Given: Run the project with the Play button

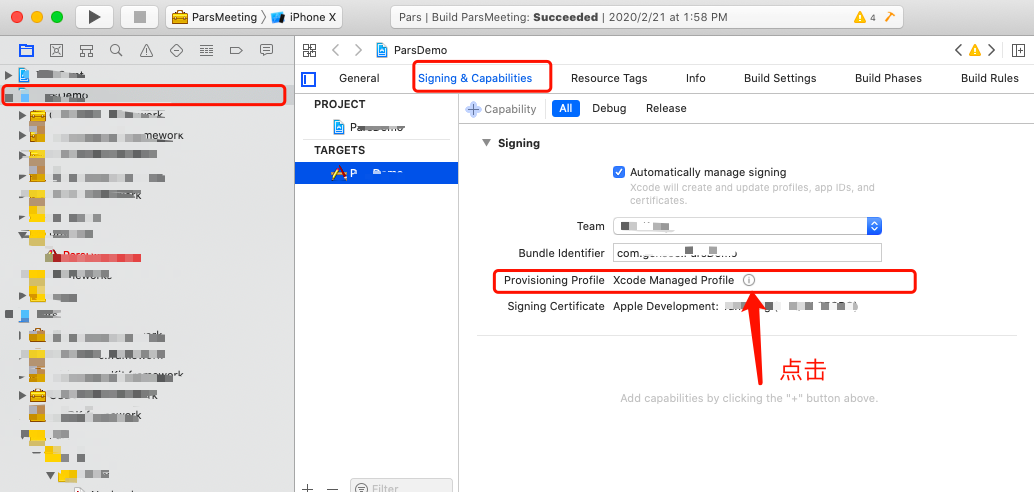Looking at the screenshot, I should click(95, 16).
